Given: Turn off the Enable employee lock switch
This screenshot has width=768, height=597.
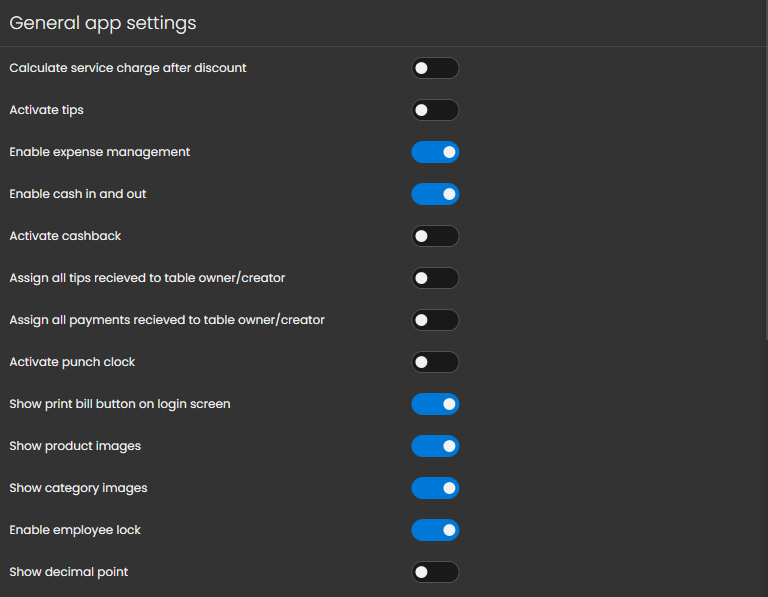Looking at the screenshot, I should click(435, 530).
